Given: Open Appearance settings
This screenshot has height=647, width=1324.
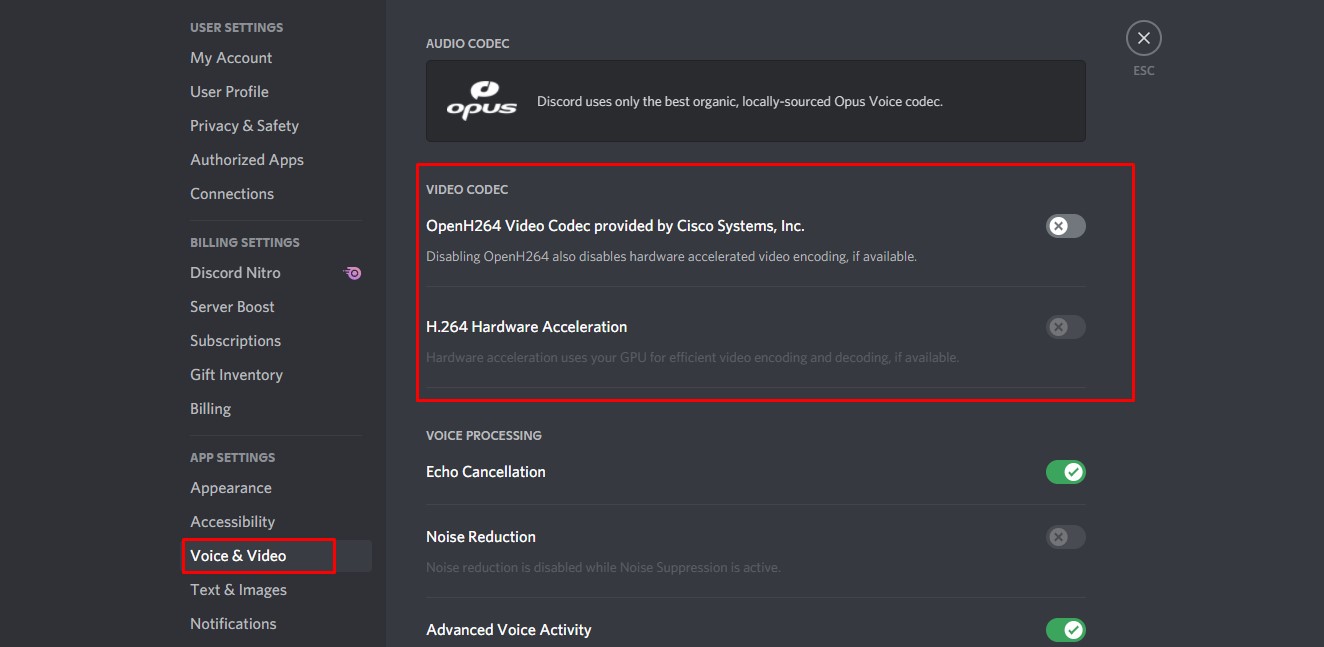Looking at the screenshot, I should coord(230,487).
